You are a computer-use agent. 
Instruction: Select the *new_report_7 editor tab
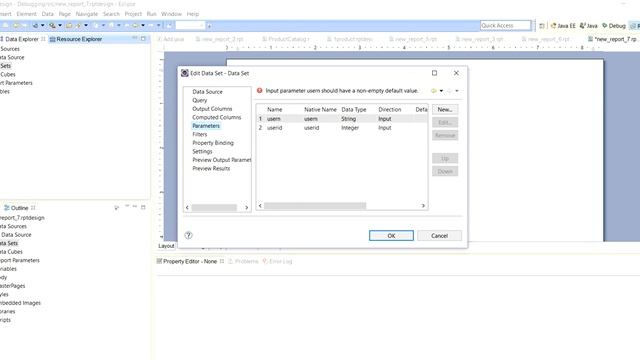[612, 39]
